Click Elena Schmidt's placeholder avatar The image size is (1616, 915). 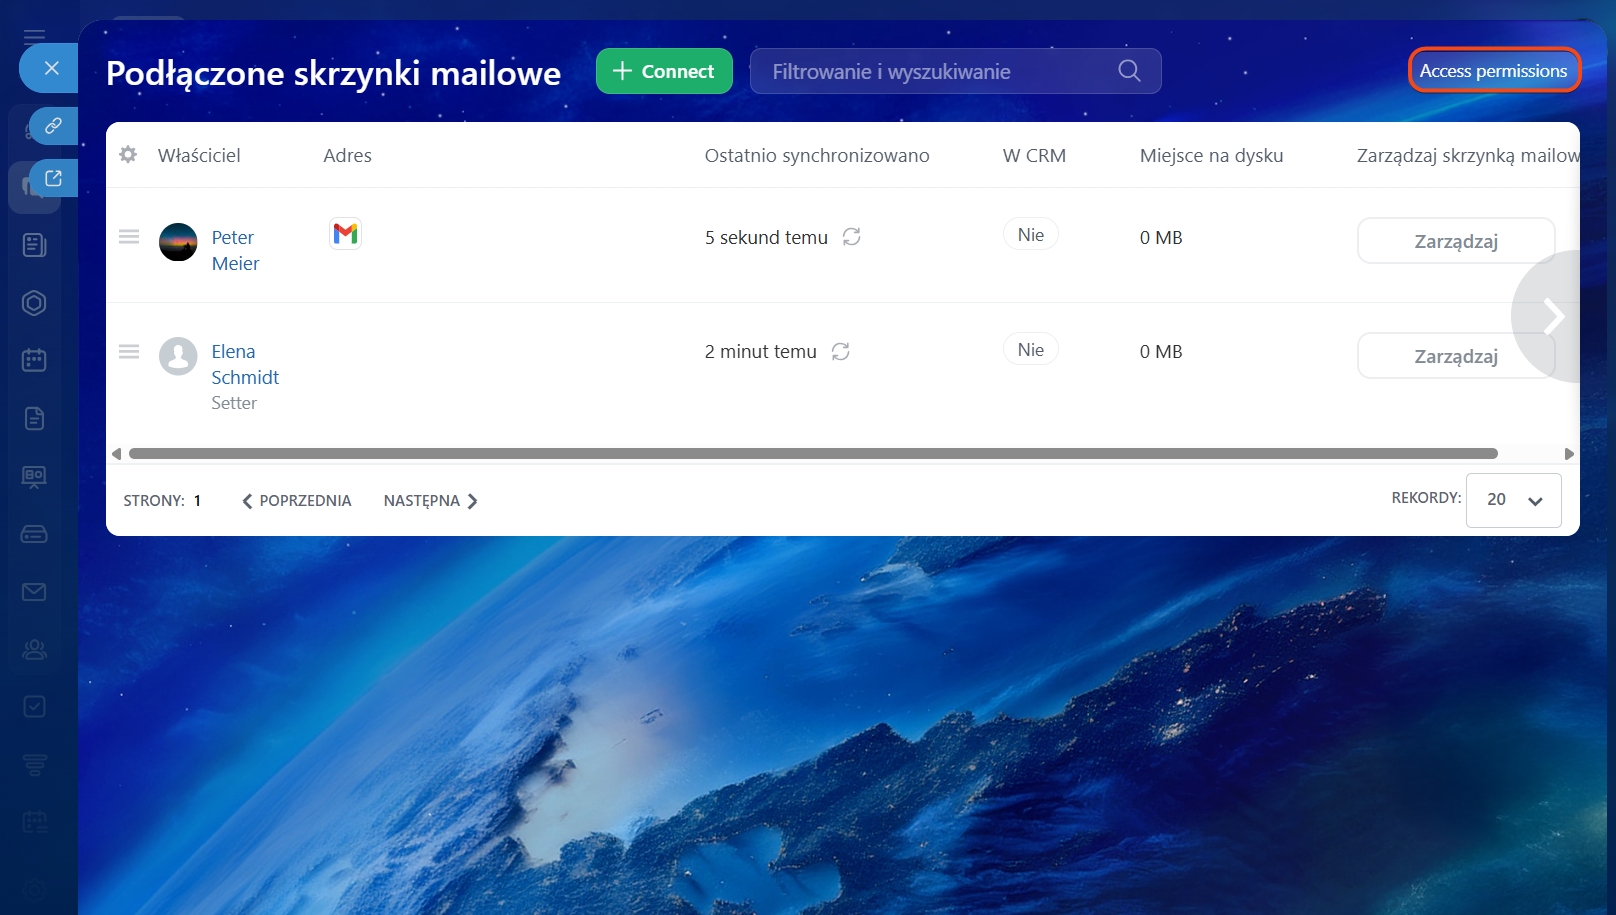(x=178, y=356)
